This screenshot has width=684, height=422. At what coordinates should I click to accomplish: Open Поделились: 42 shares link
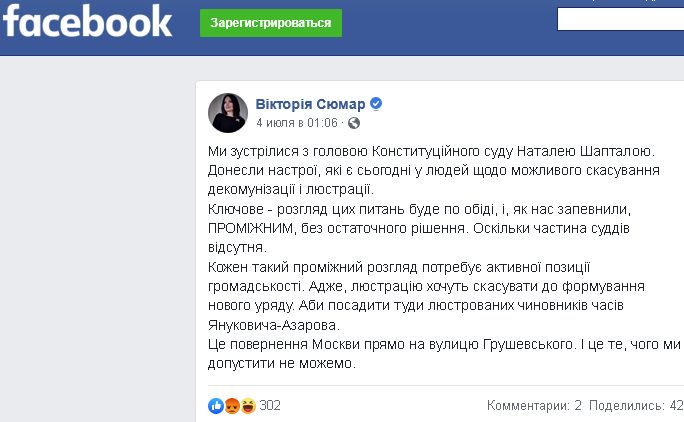[637, 406]
